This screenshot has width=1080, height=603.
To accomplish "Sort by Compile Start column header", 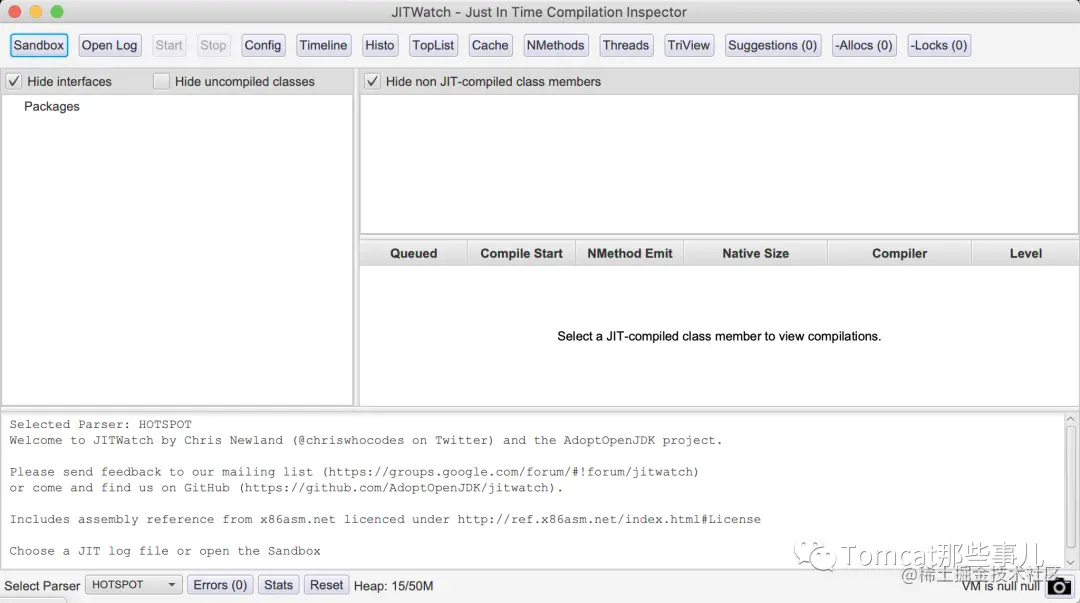I will 521,254.
